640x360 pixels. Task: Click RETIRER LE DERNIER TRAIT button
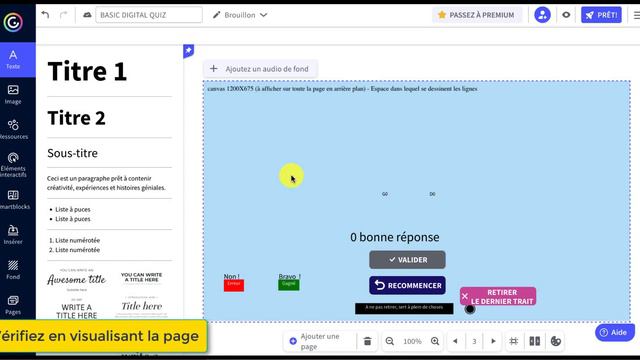(498, 296)
